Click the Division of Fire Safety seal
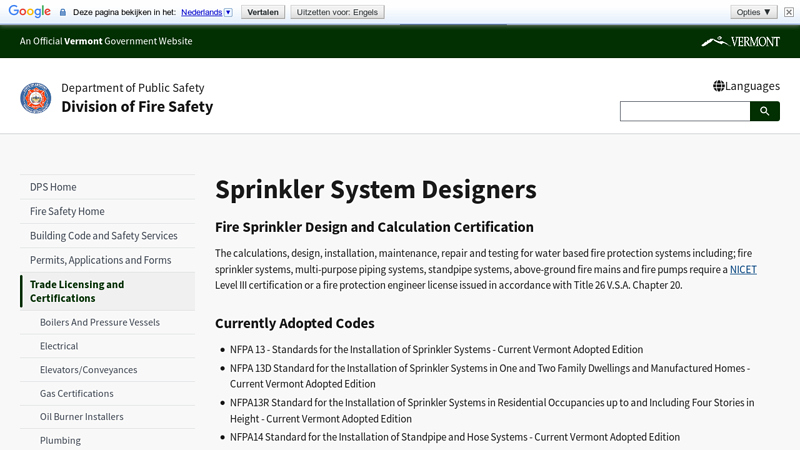Viewport: 800px width, 450px height. (36, 98)
